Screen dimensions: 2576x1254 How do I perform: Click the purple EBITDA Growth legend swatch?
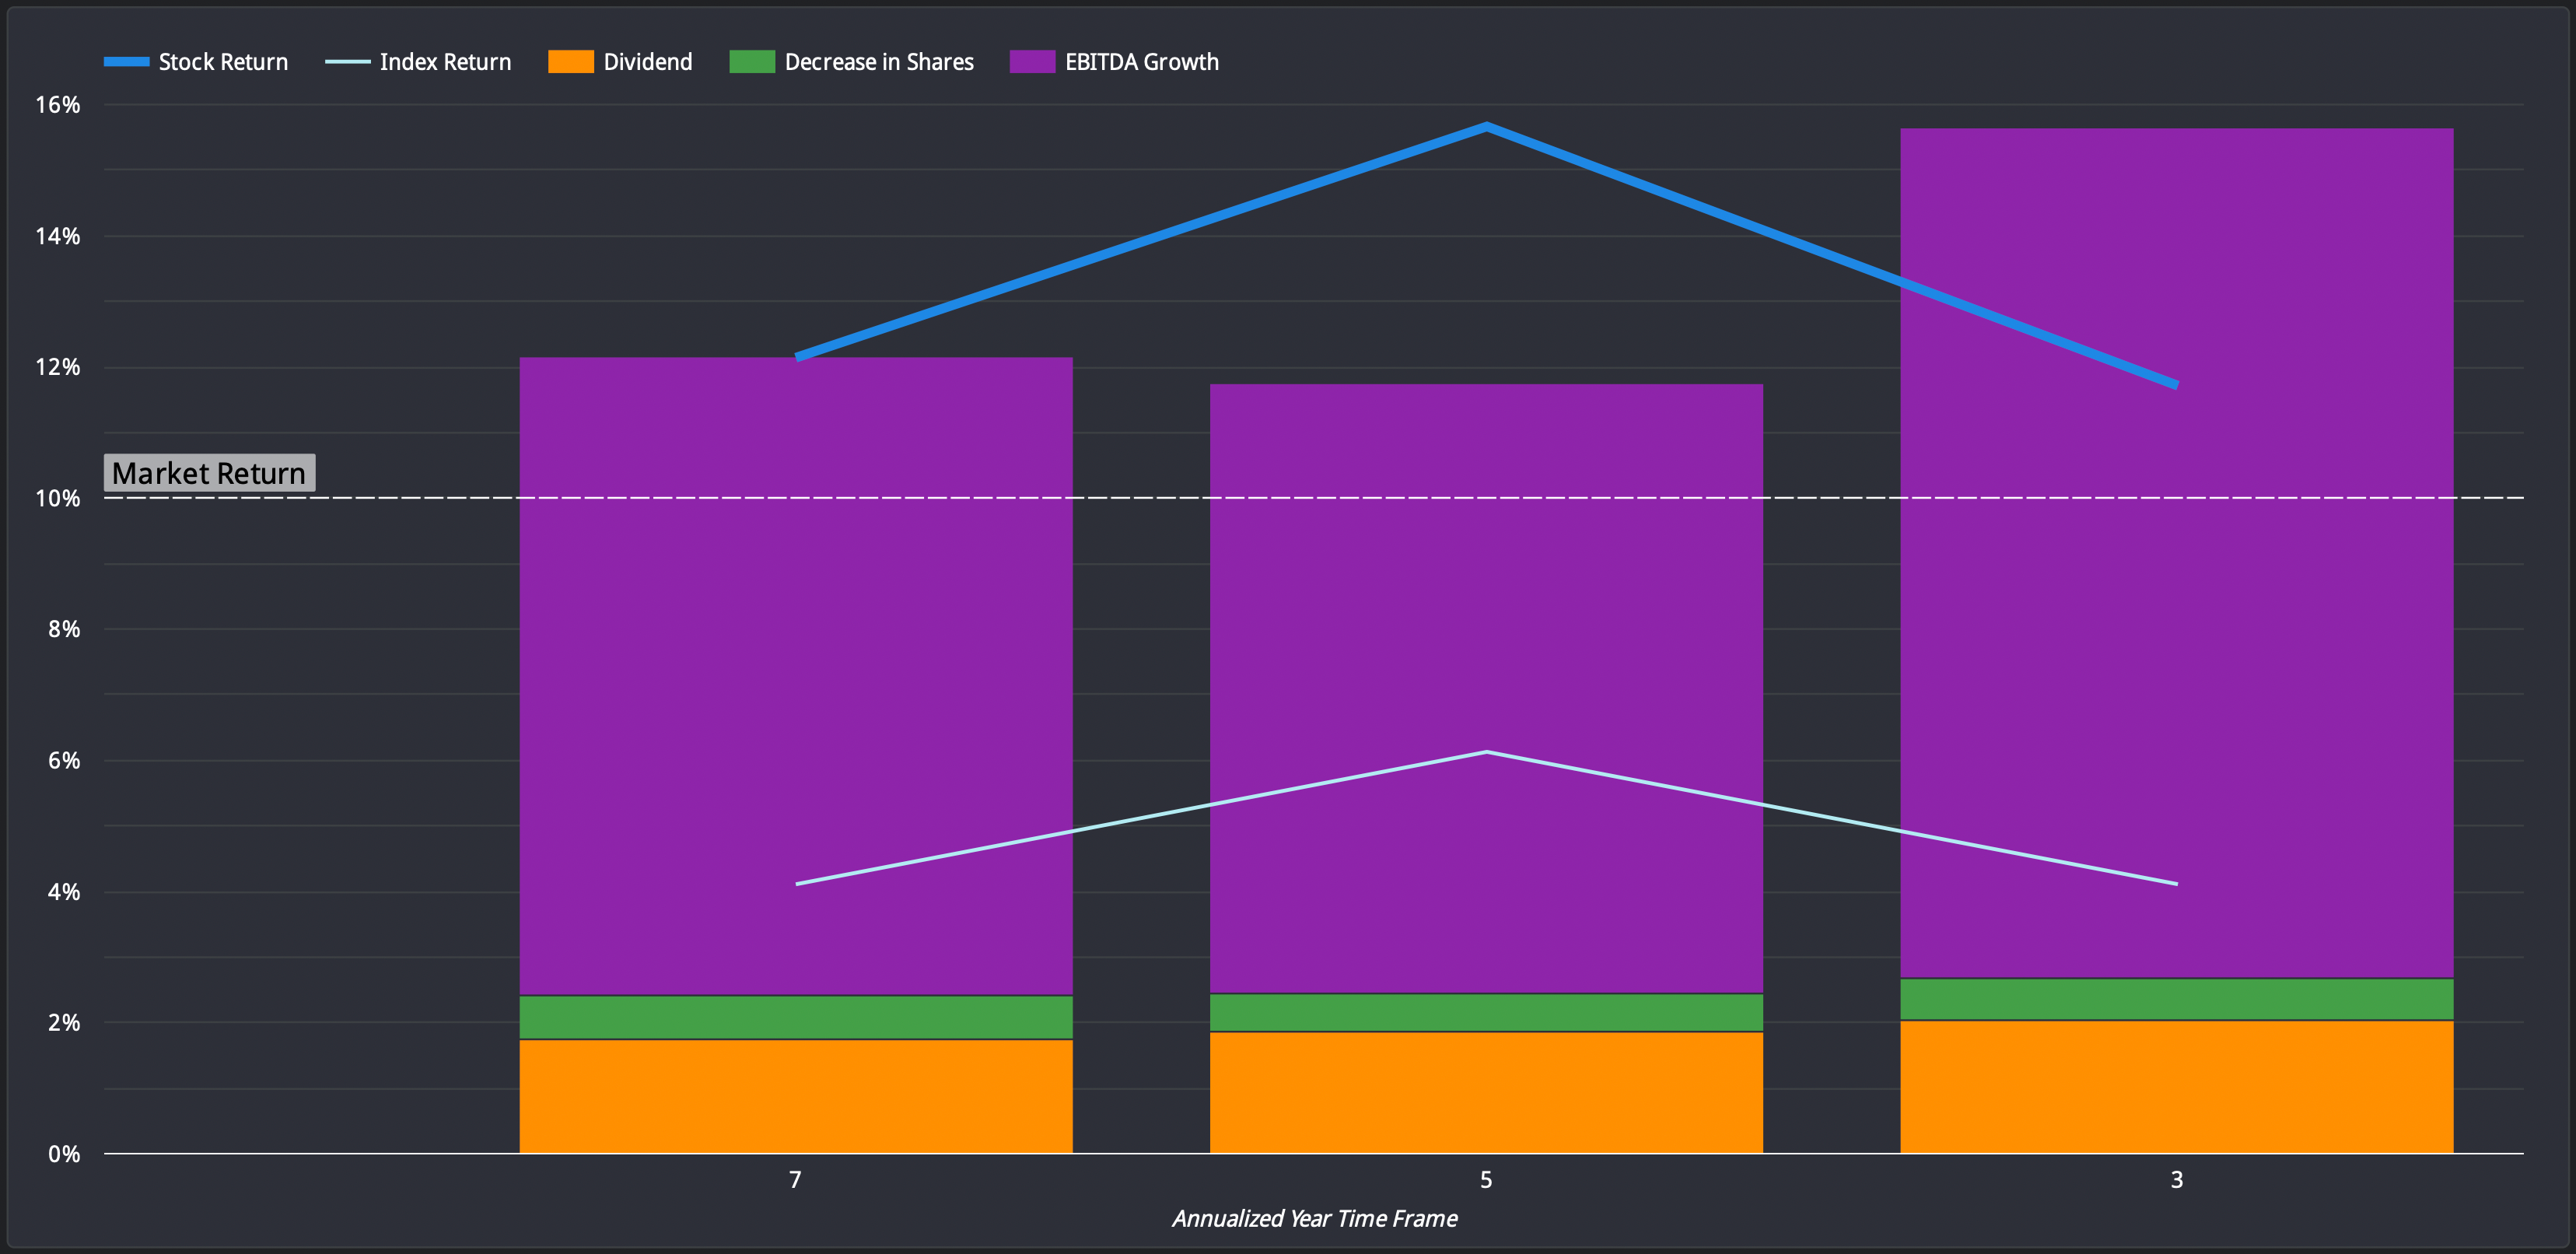tap(1032, 62)
